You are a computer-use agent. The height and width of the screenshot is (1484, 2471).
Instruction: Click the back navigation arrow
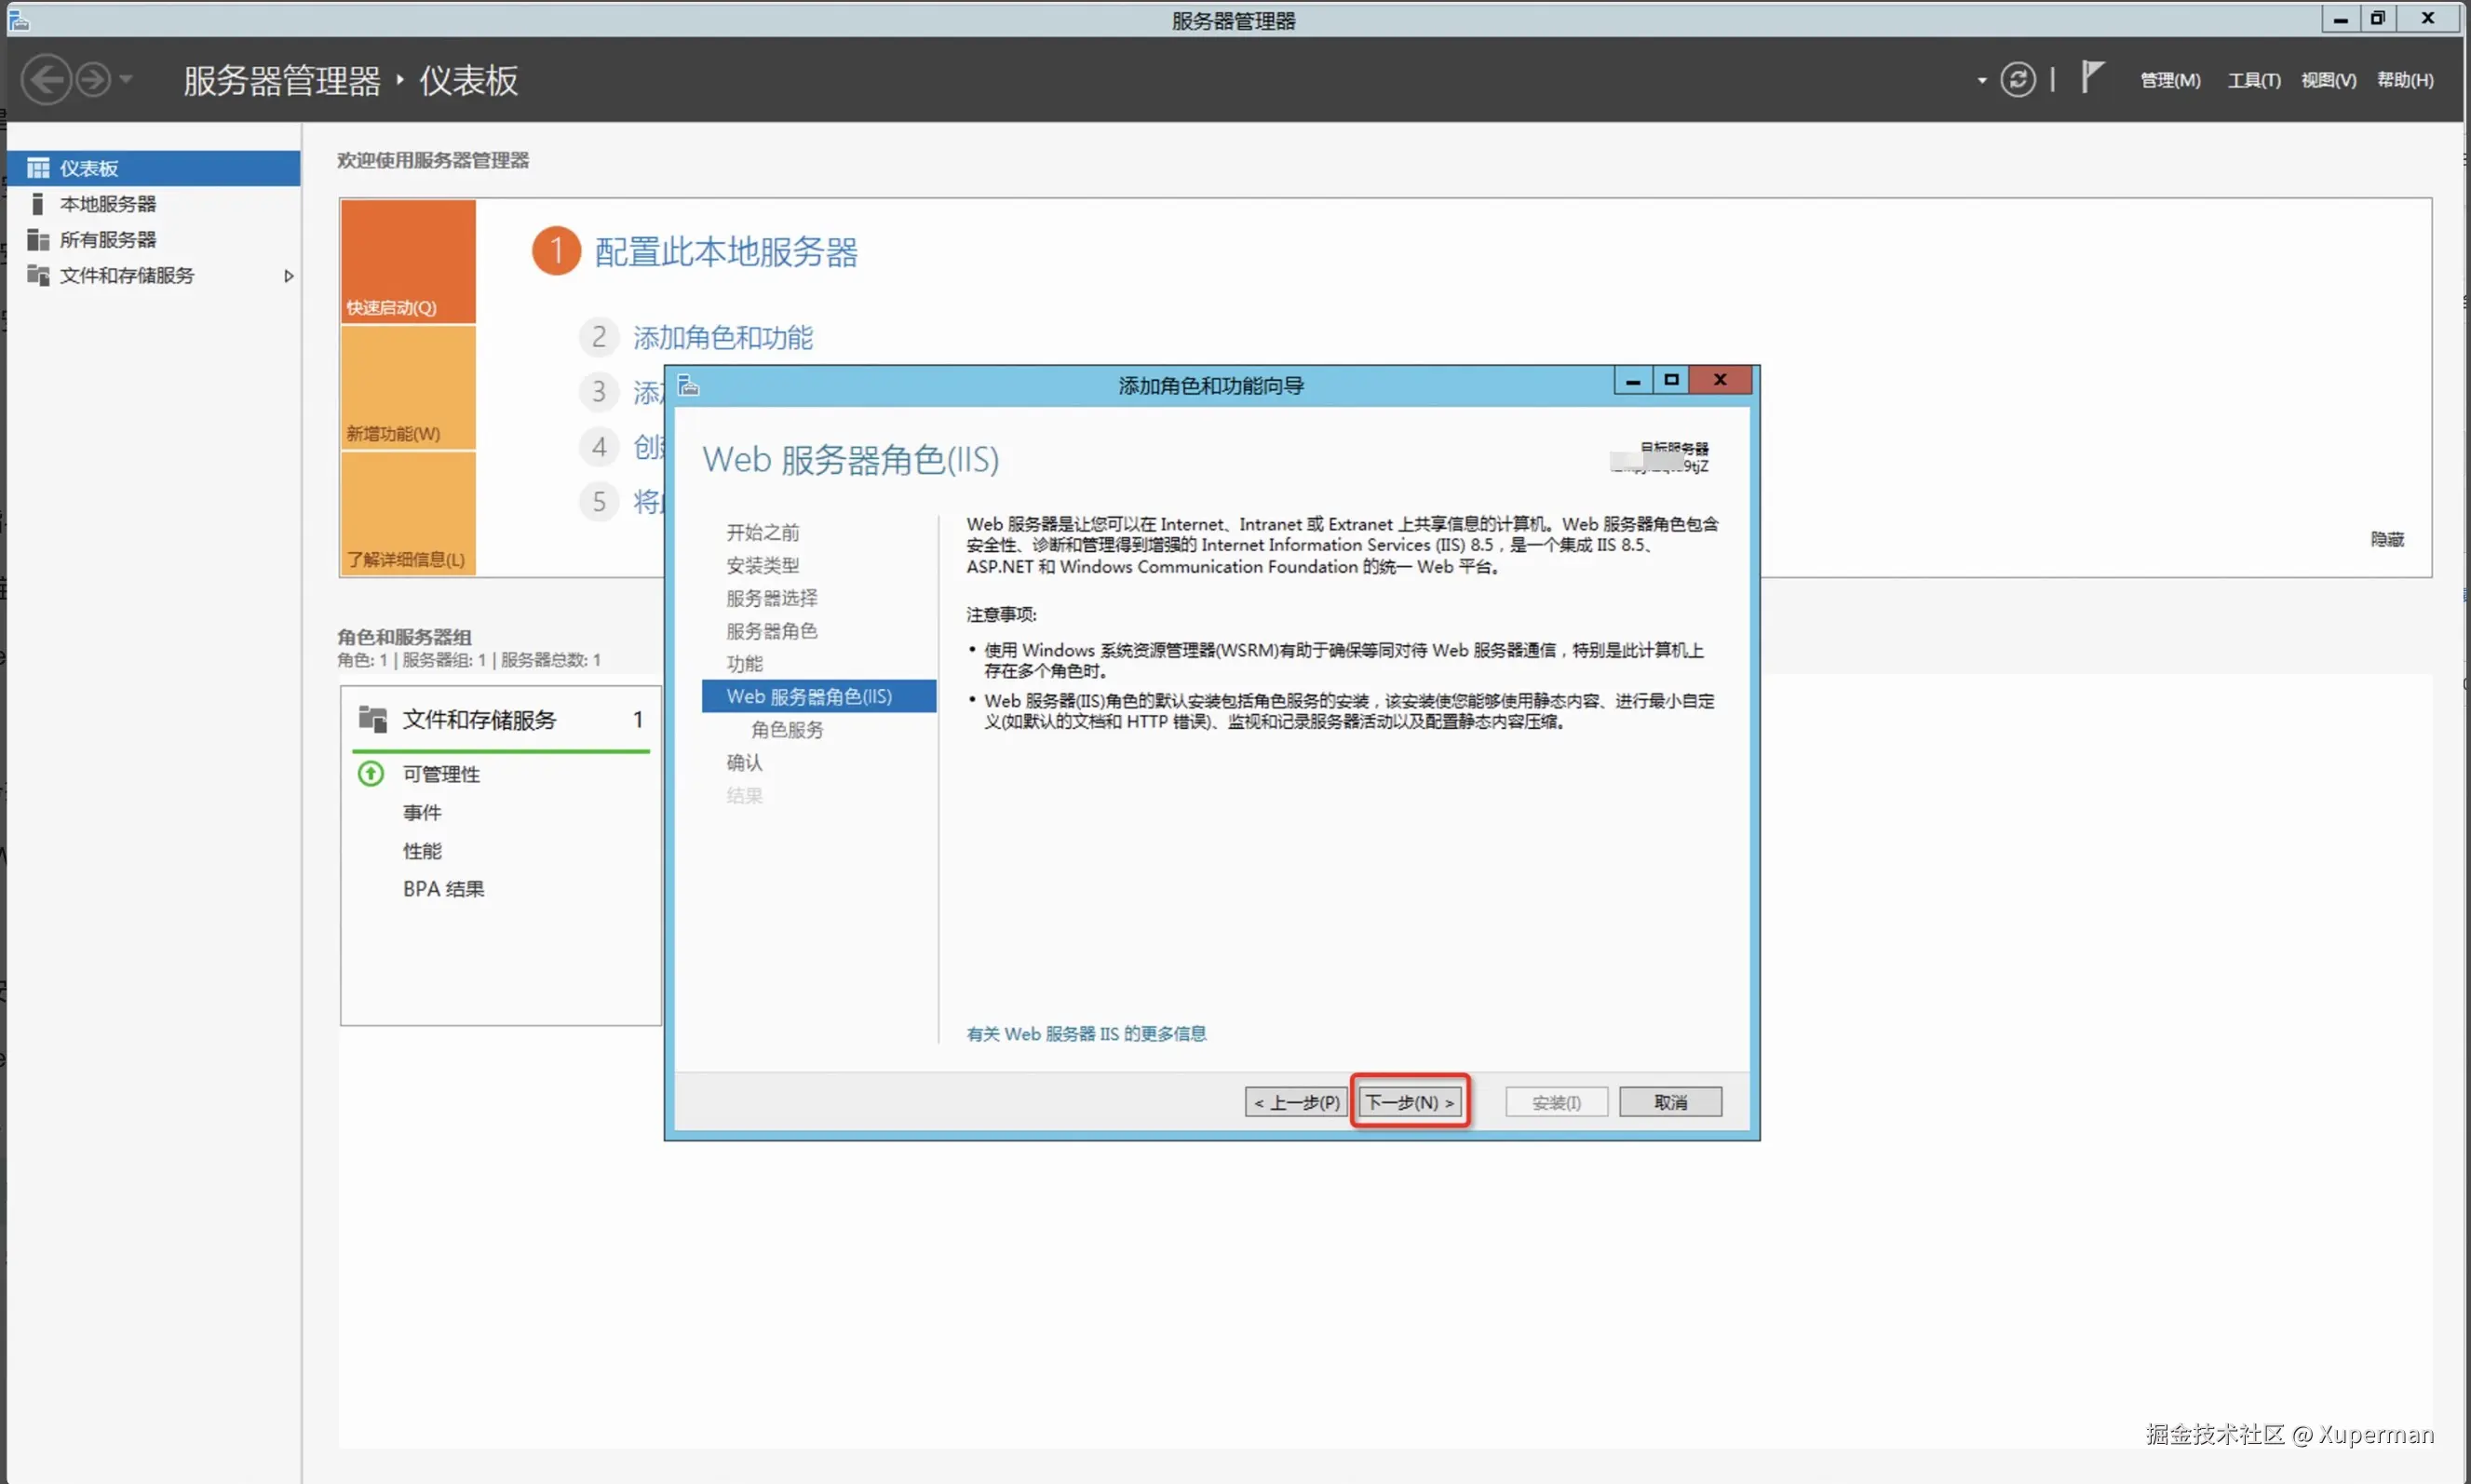(x=46, y=80)
